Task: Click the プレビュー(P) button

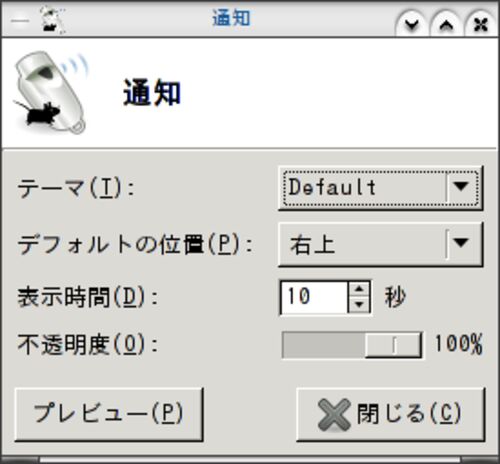Action: [x=109, y=414]
